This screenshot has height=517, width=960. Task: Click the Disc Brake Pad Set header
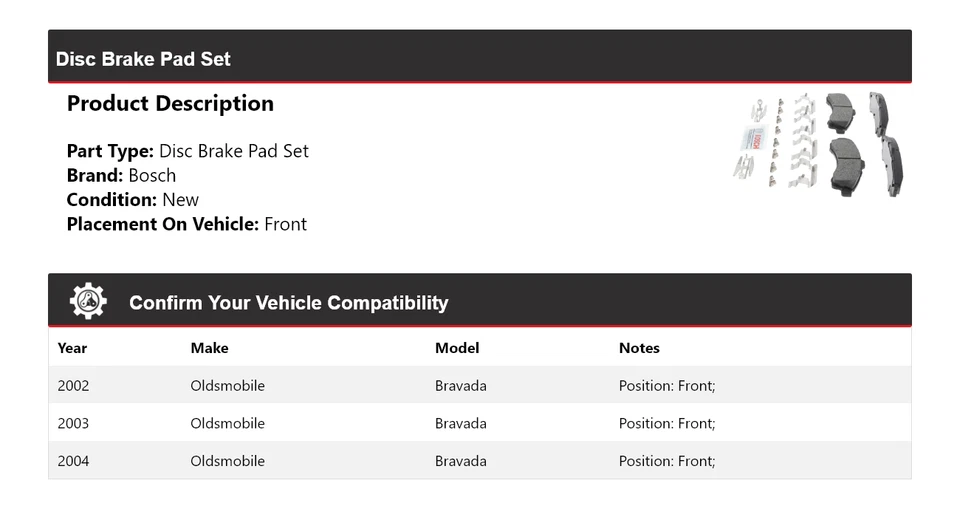143,59
